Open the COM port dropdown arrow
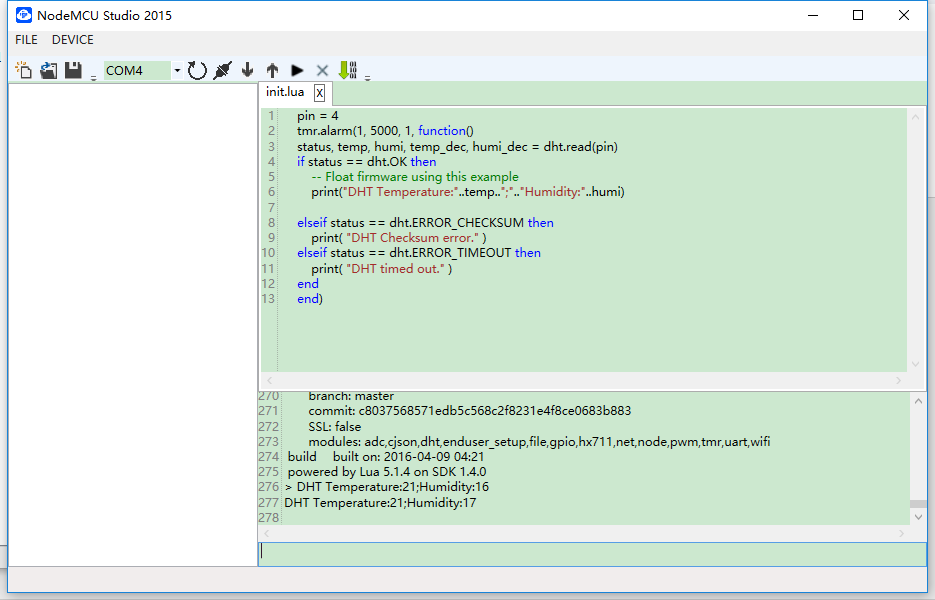935x600 pixels. pos(177,70)
